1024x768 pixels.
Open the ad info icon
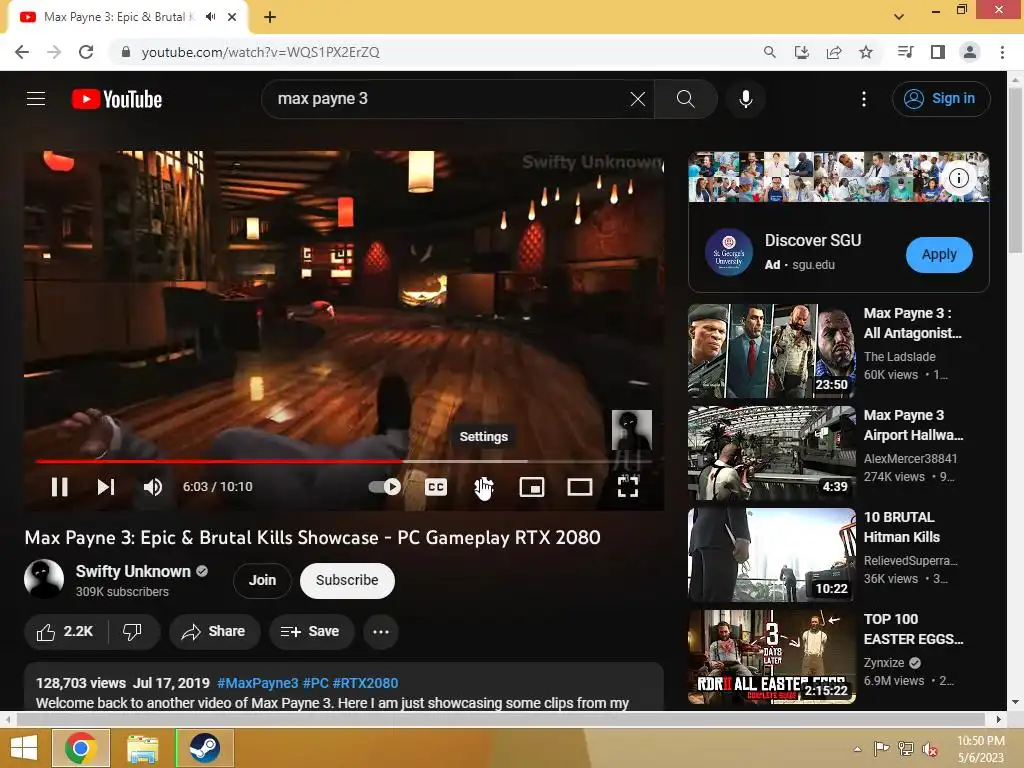(959, 178)
